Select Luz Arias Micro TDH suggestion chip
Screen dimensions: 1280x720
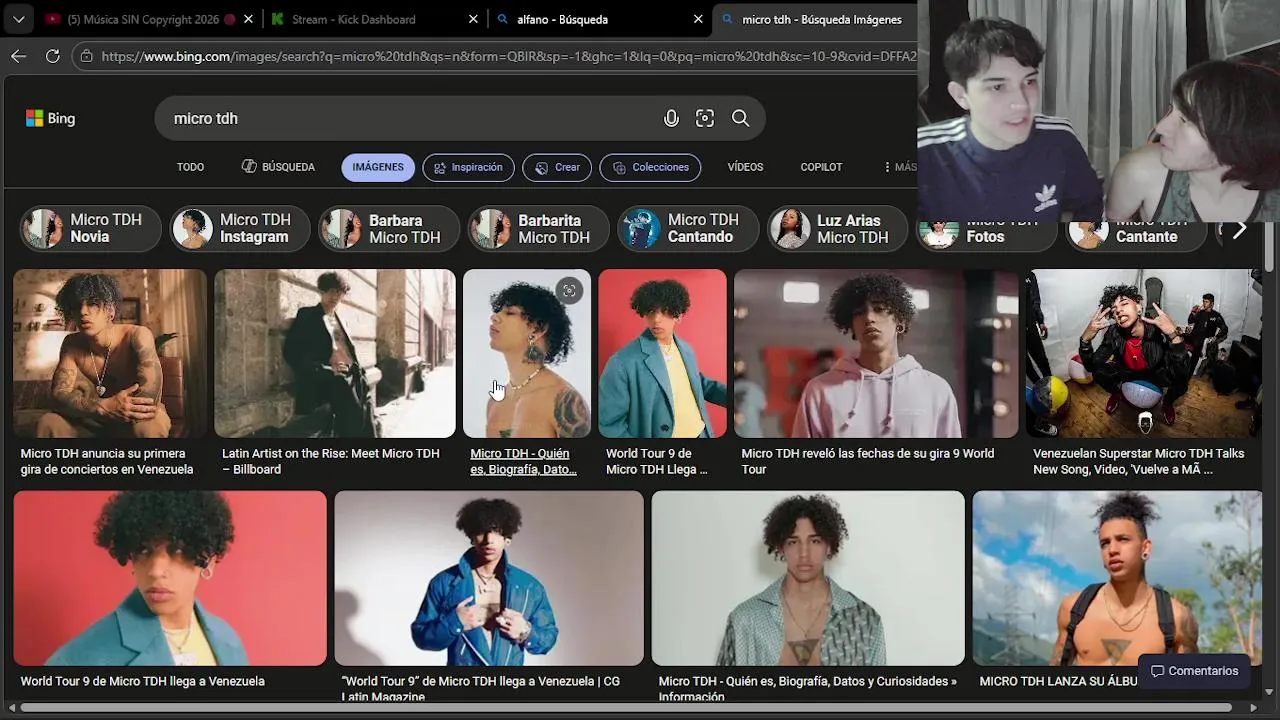(837, 229)
